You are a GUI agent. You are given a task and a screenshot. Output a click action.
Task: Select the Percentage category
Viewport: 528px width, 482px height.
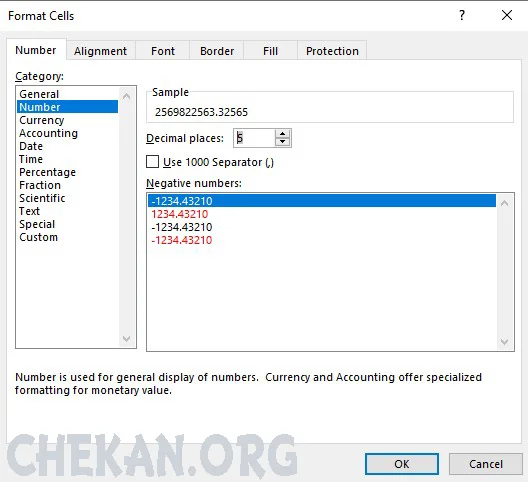tap(67, 172)
